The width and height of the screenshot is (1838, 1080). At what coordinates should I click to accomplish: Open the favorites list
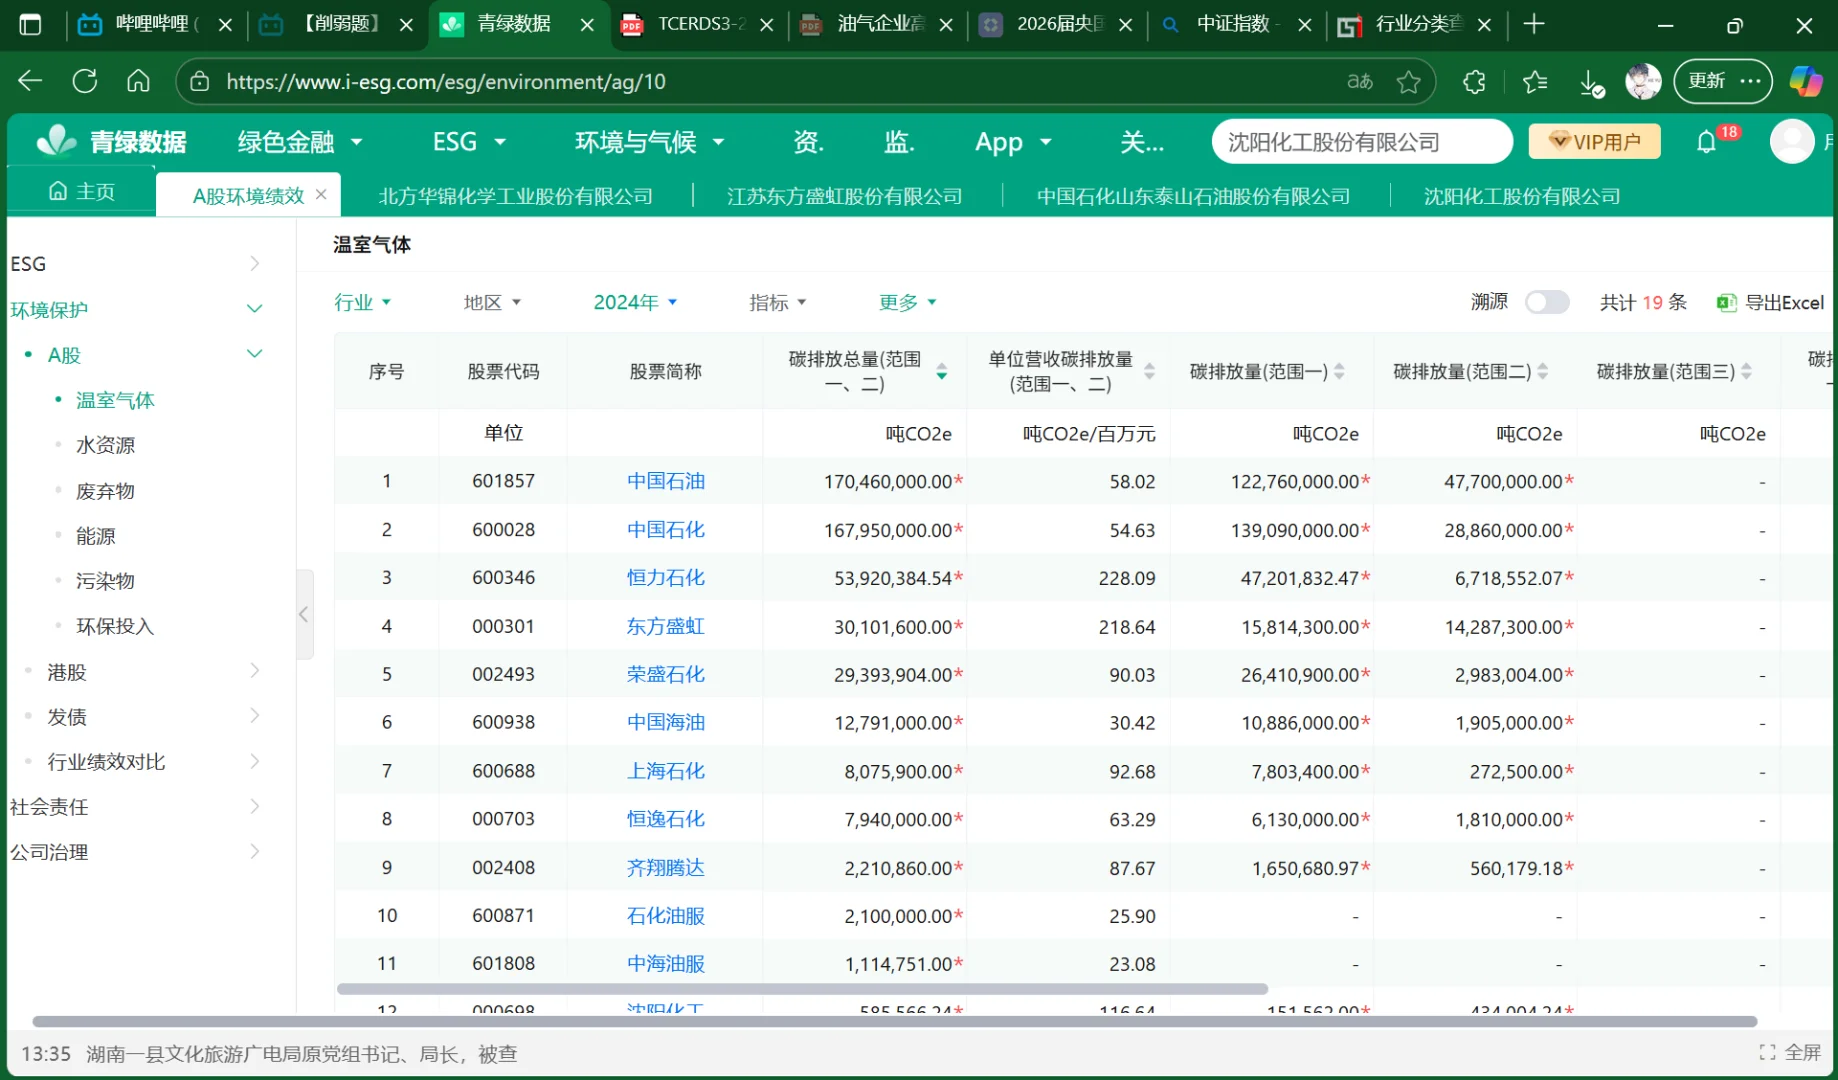tap(1535, 82)
